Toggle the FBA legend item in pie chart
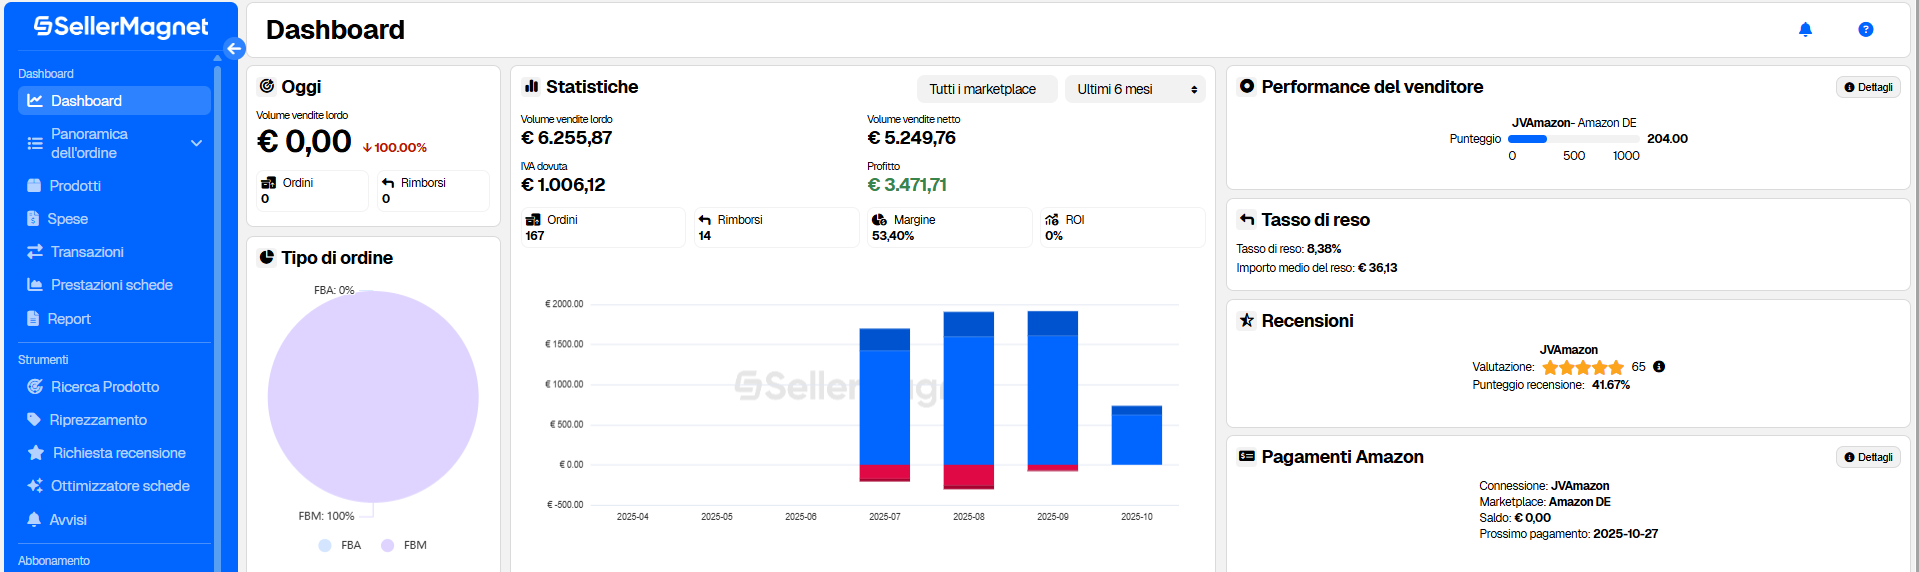1919x572 pixels. click(x=340, y=545)
